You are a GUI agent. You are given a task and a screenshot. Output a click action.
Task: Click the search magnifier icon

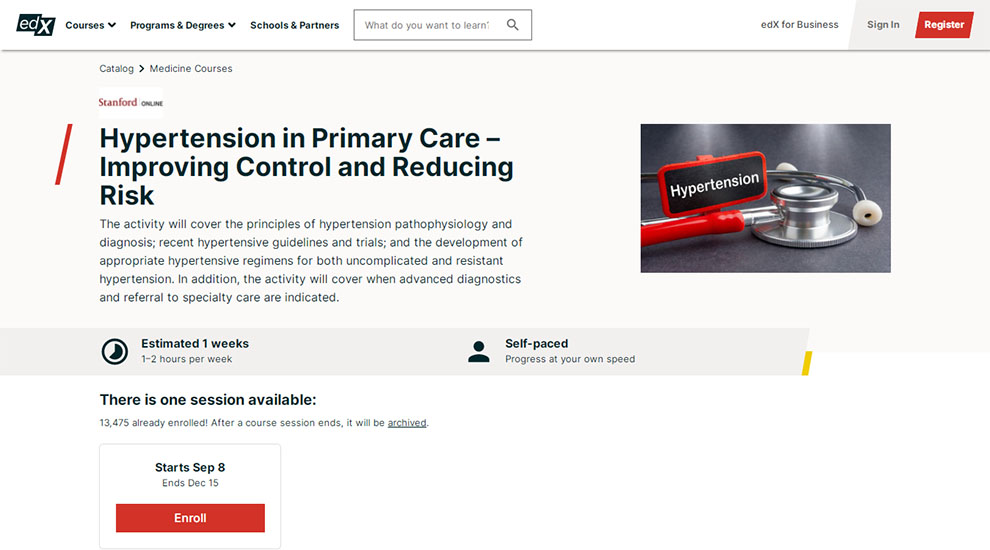(x=513, y=25)
